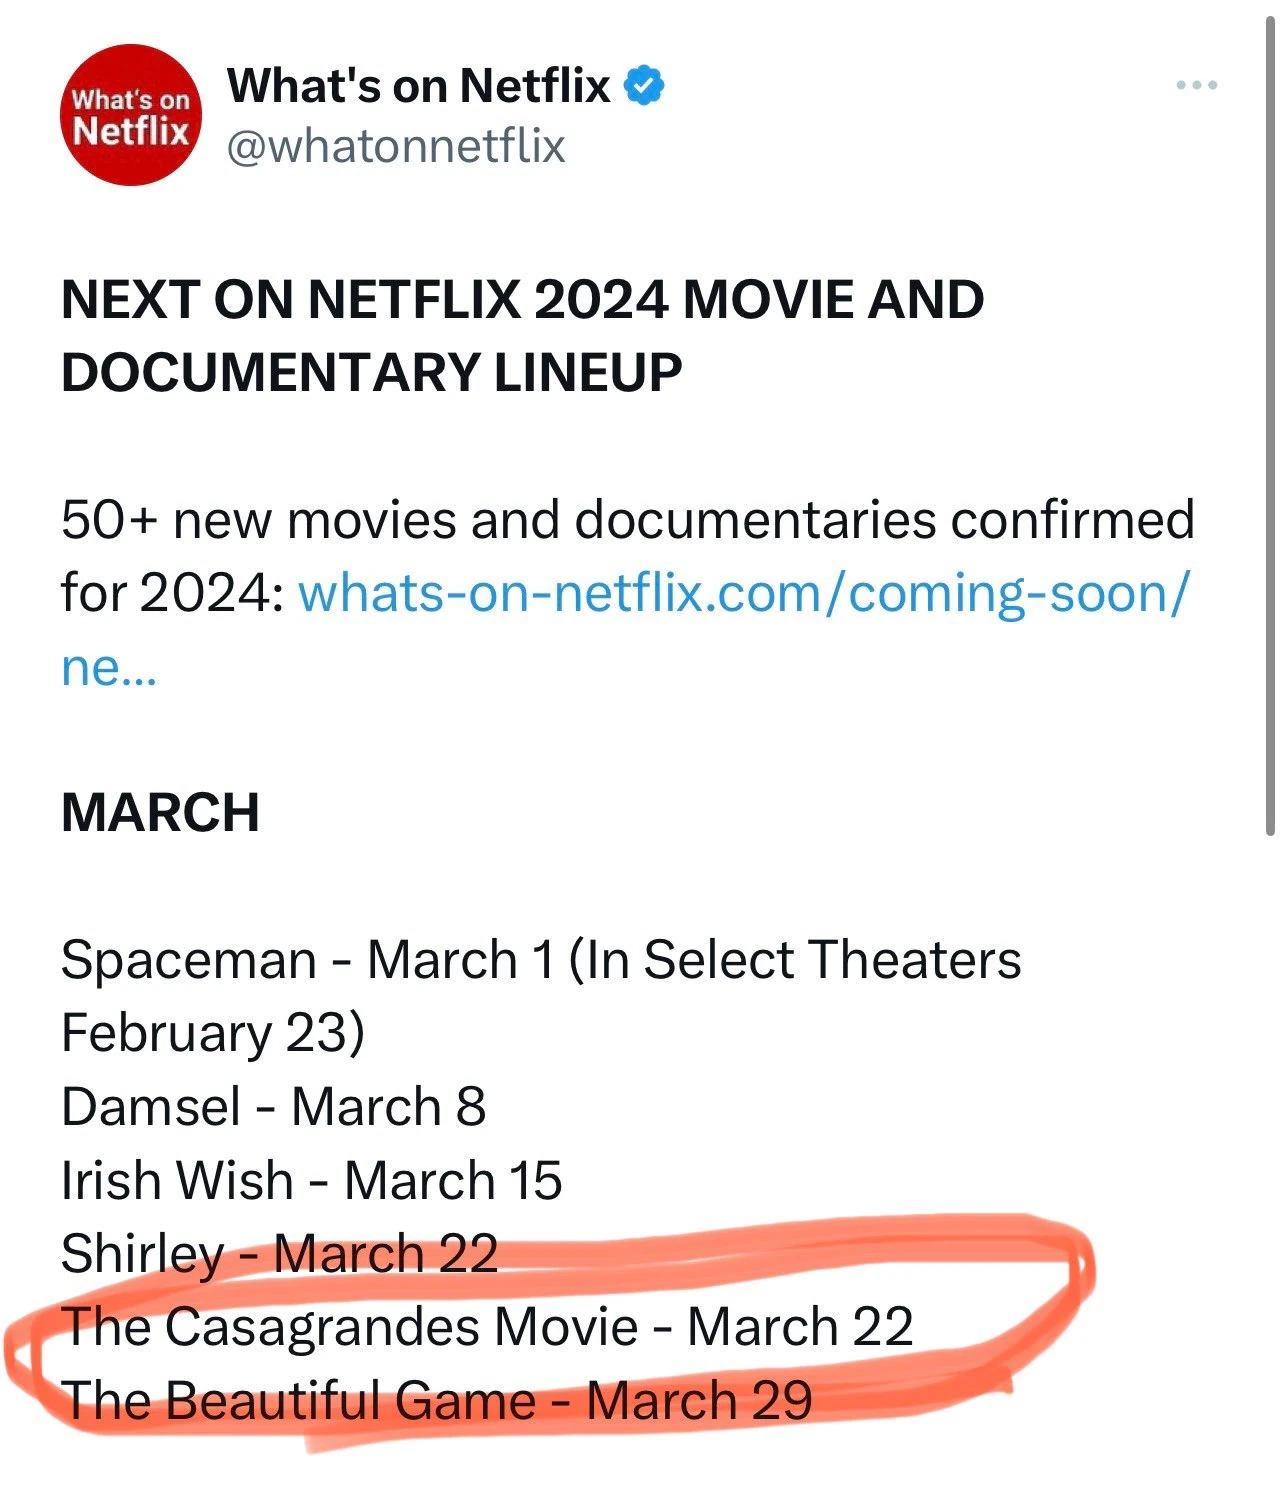Image resolution: width=1283 pixels, height=1507 pixels.
Task: Select Irish Wish in the lineup
Action: pos(310,1181)
